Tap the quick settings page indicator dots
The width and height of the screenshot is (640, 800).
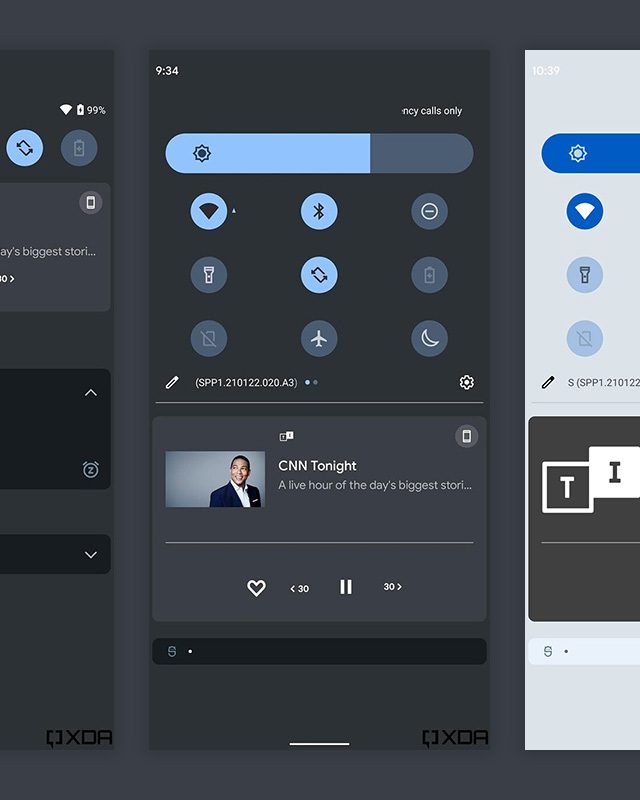(x=311, y=382)
